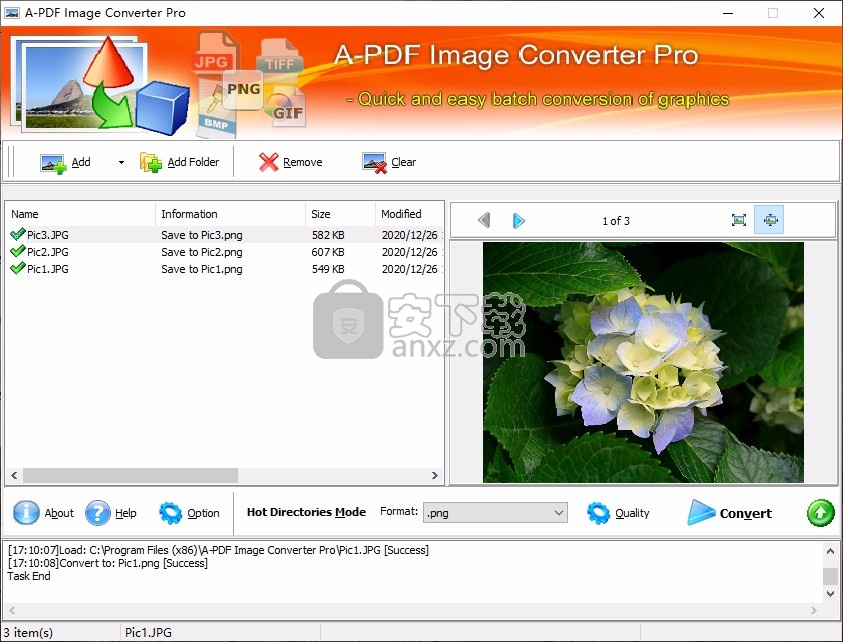Click the '1 of 3' preview counter

point(616,220)
